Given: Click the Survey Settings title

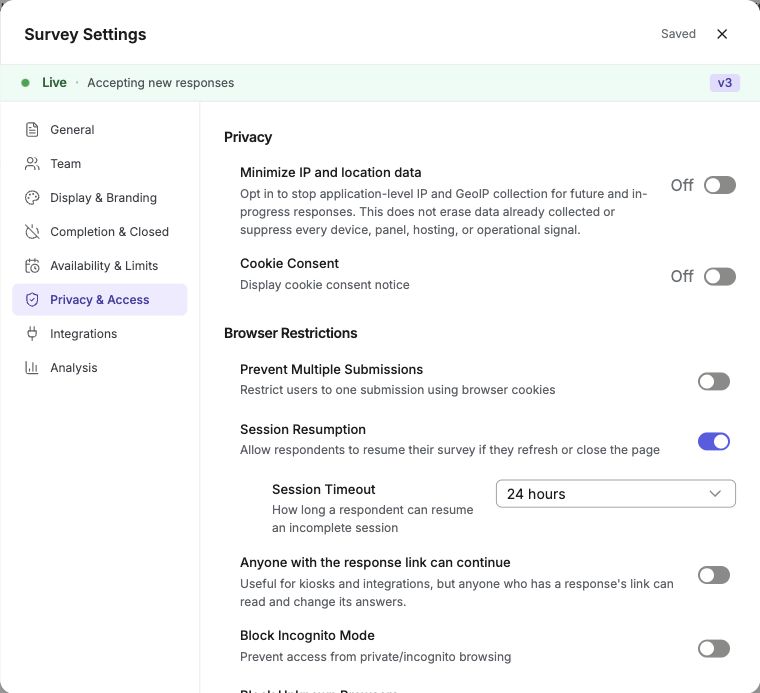Looking at the screenshot, I should 85,34.
